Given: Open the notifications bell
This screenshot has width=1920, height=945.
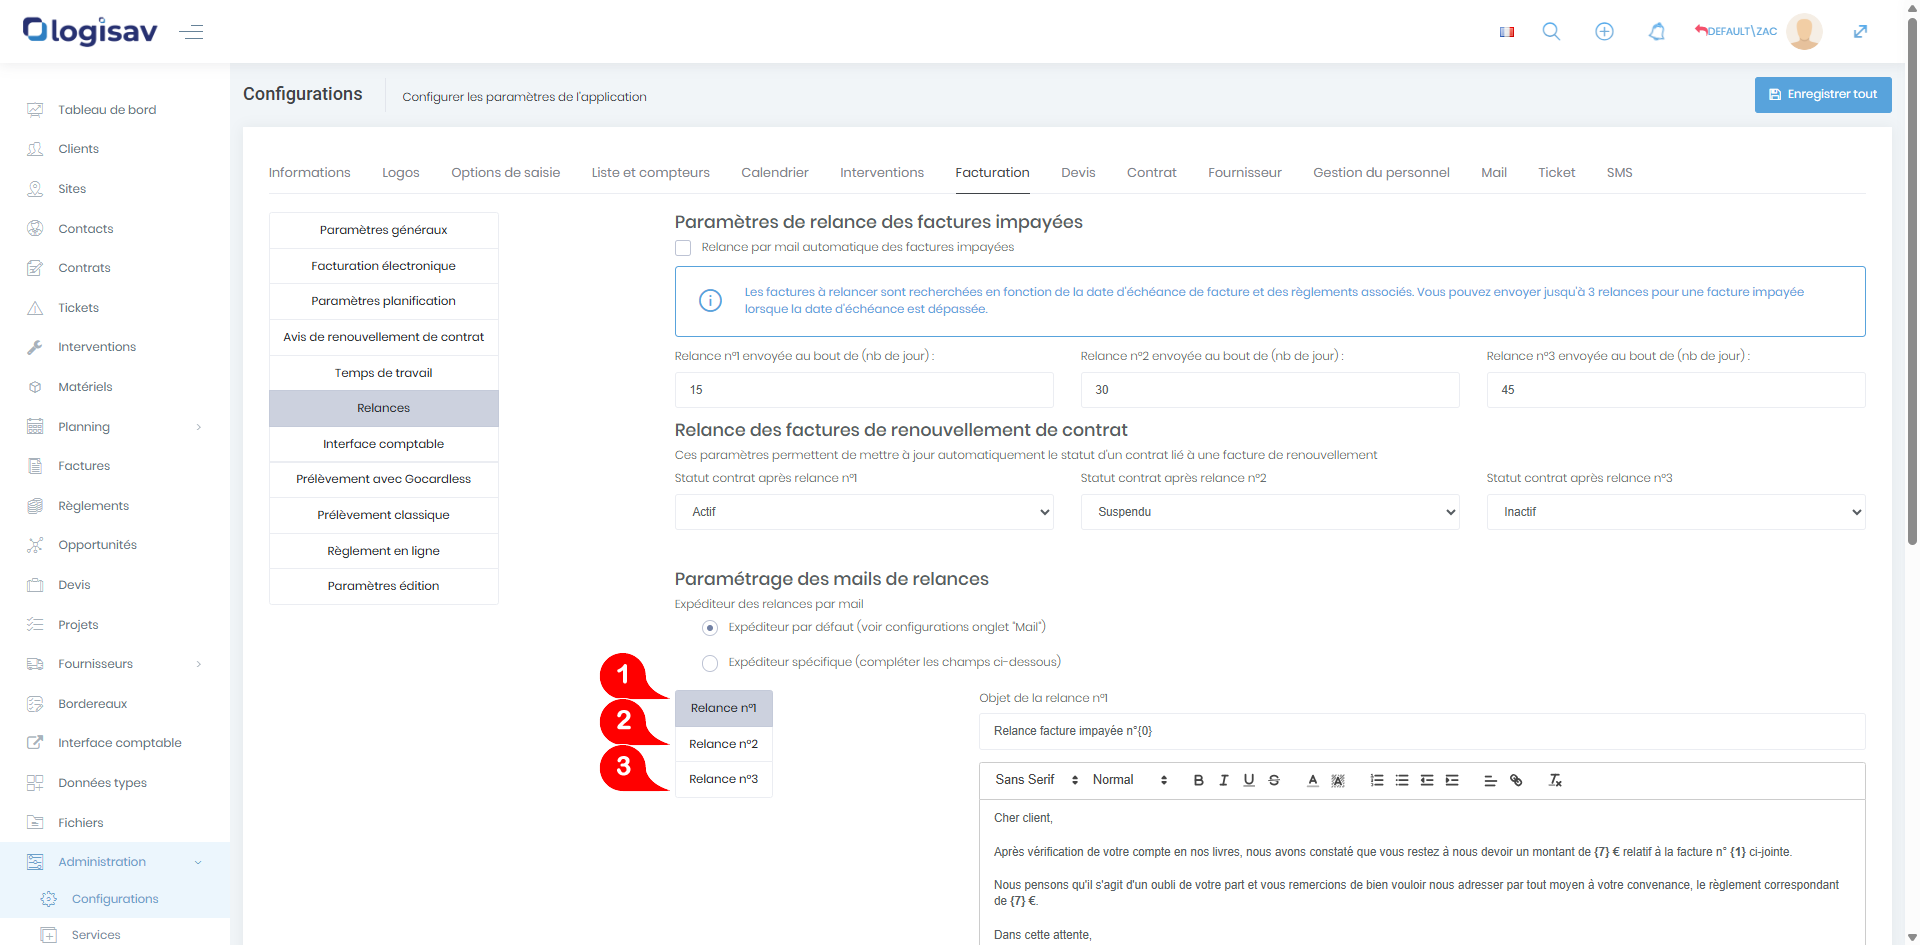Looking at the screenshot, I should coord(1657,32).
